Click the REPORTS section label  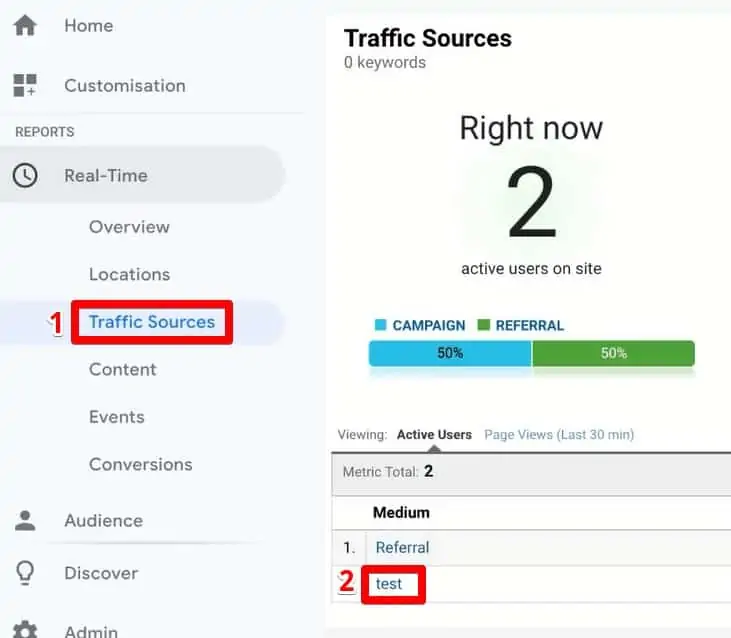pyautogui.click(x=45, y=132)
